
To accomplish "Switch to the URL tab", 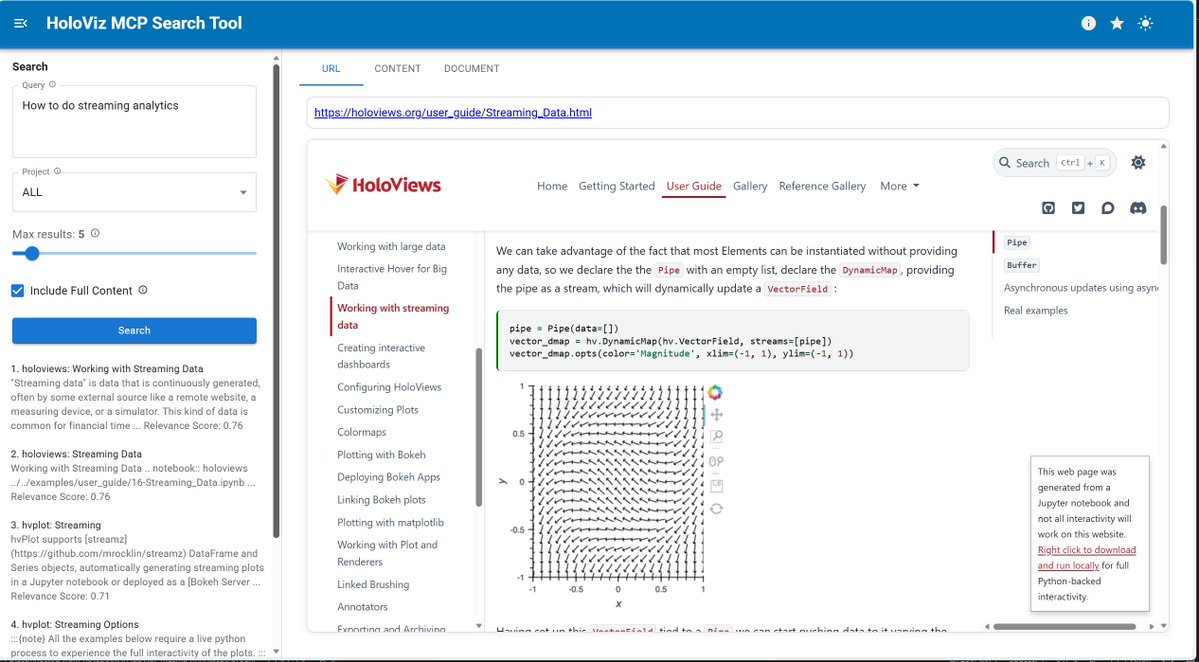I will [331, 68].
